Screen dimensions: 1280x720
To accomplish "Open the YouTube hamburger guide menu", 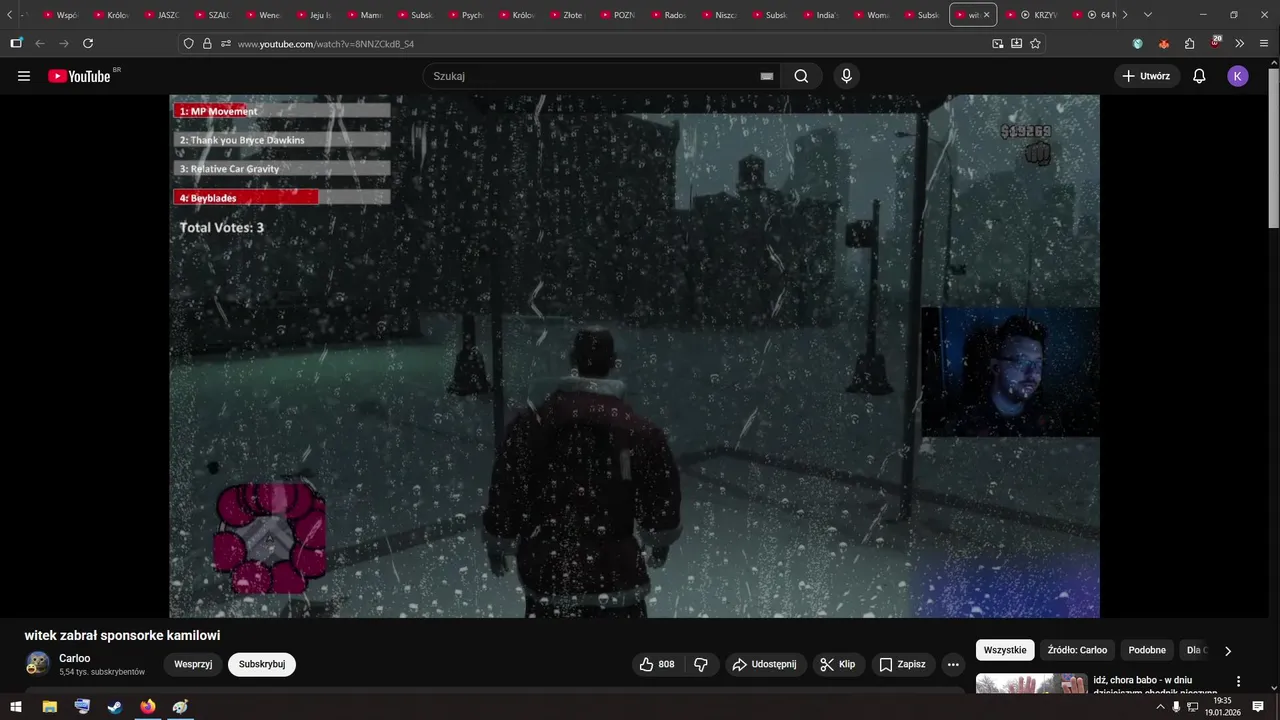I will point(24,76).
